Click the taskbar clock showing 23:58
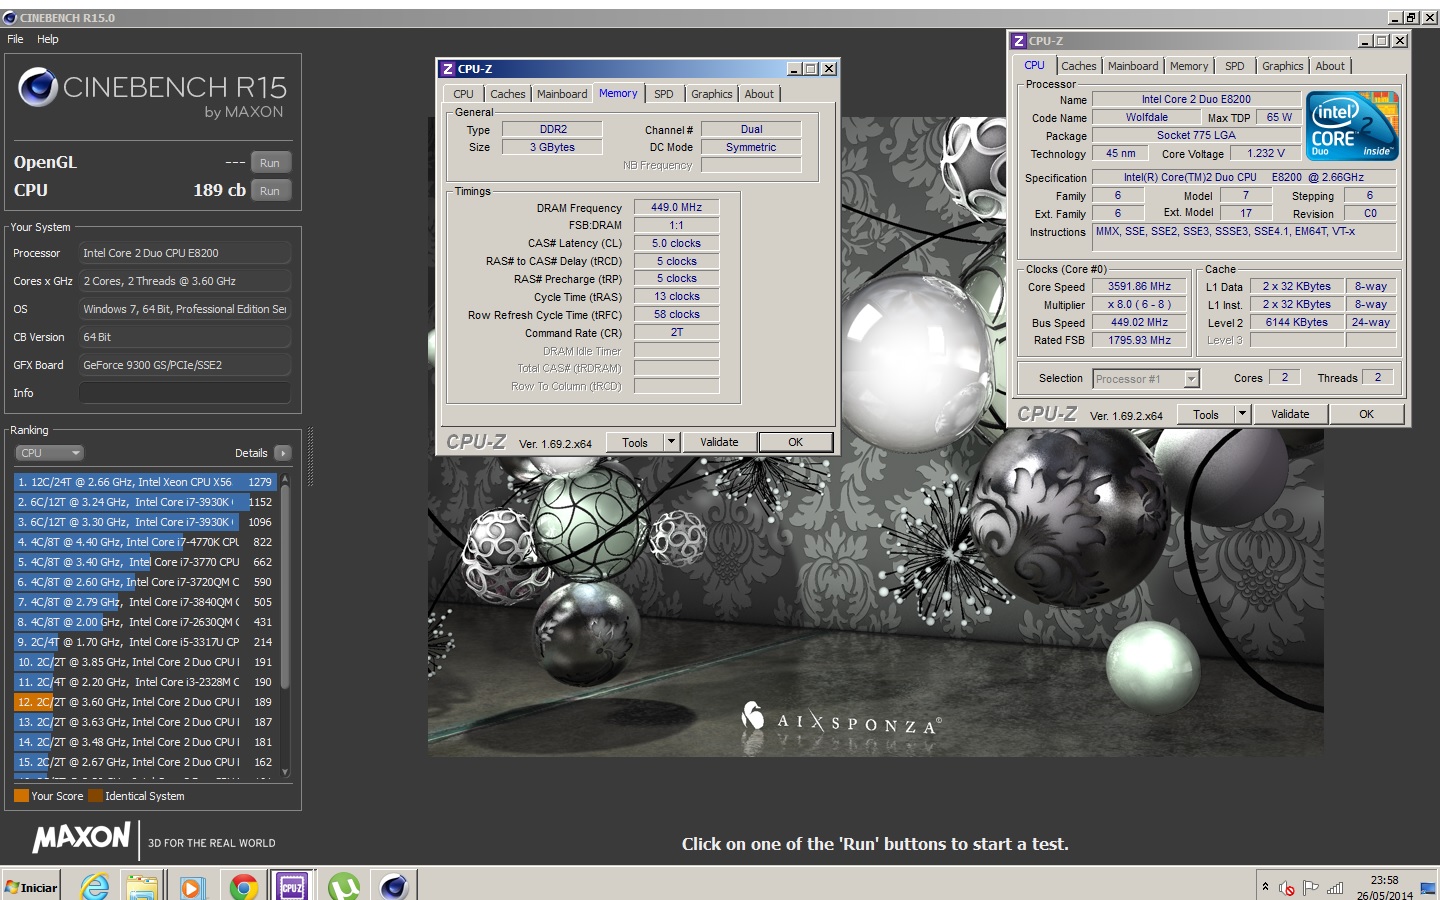The image size is (1440, 900). [1385, 888]
